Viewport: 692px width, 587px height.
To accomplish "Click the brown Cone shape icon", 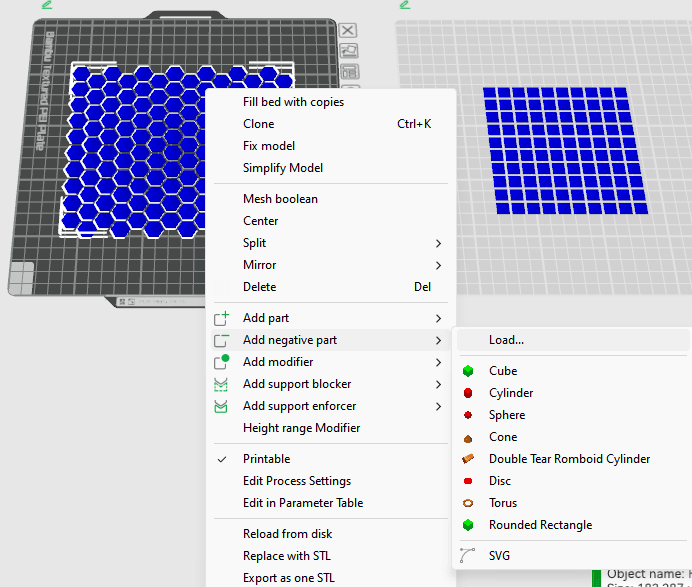I will pyautogui.click(x=468, y=438).
